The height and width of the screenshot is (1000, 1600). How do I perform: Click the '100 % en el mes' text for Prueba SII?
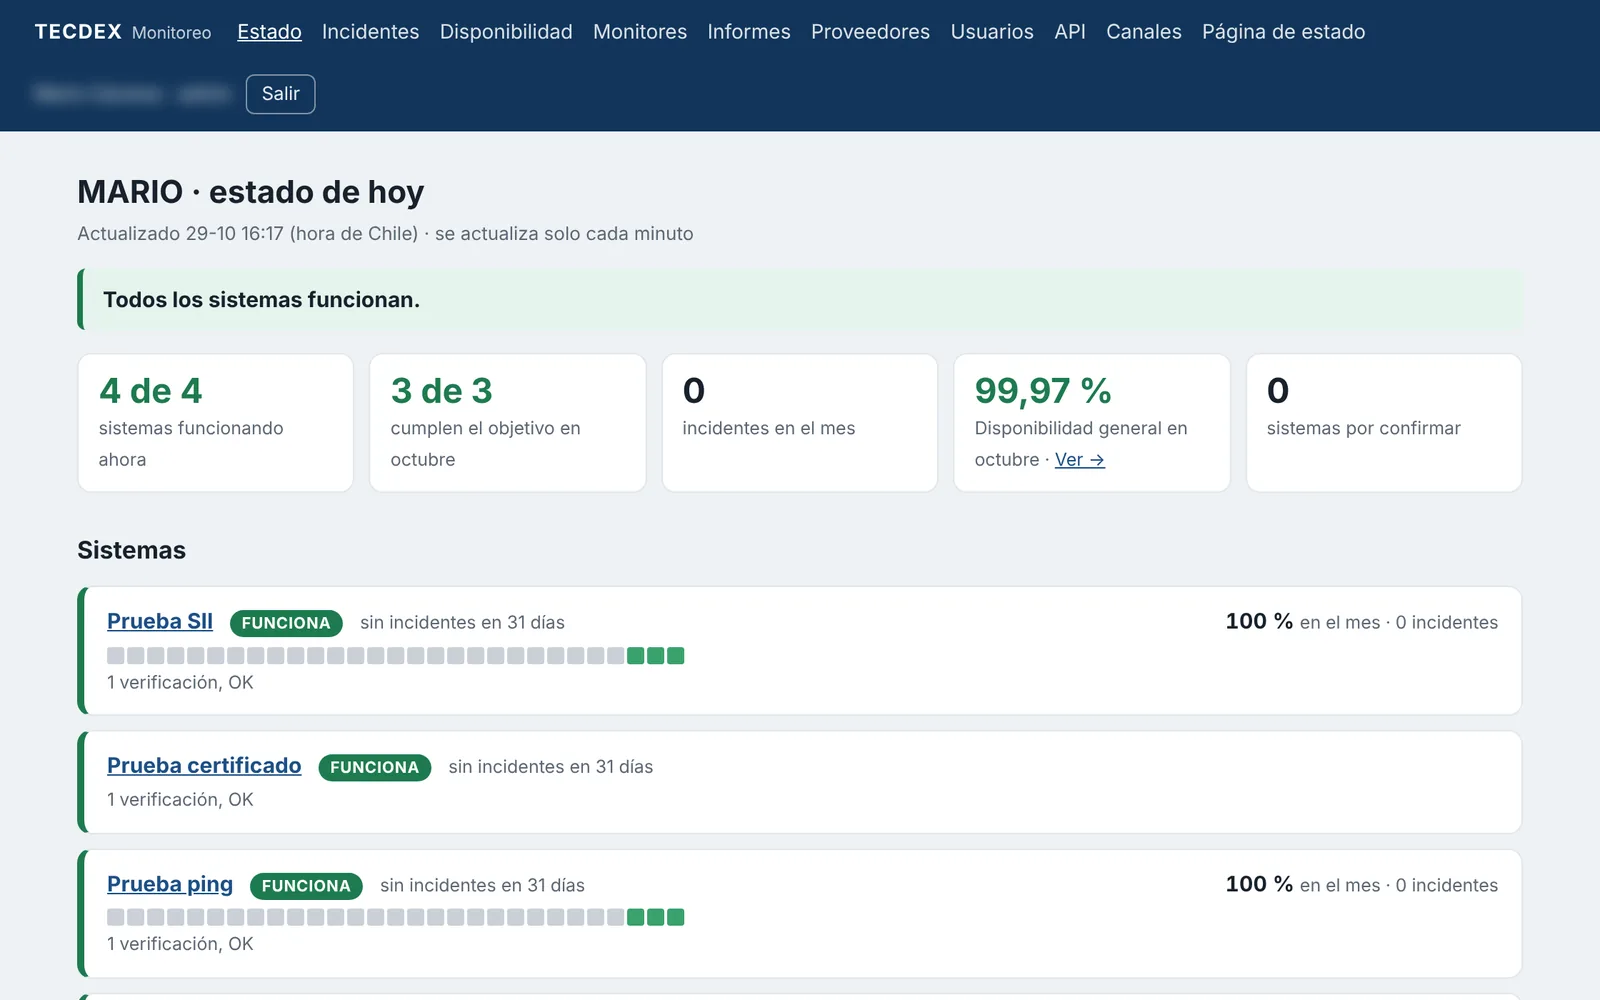pos(1303,622)
